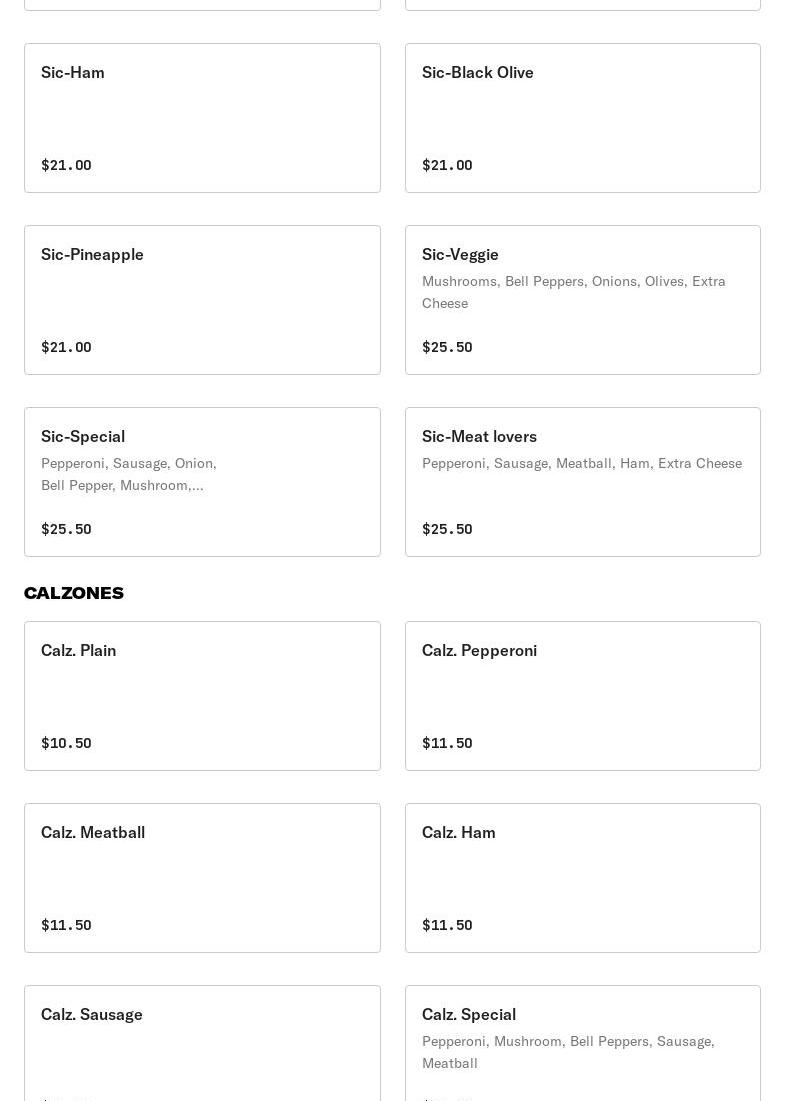Open the Calz. Meatball item

[202, 878]
